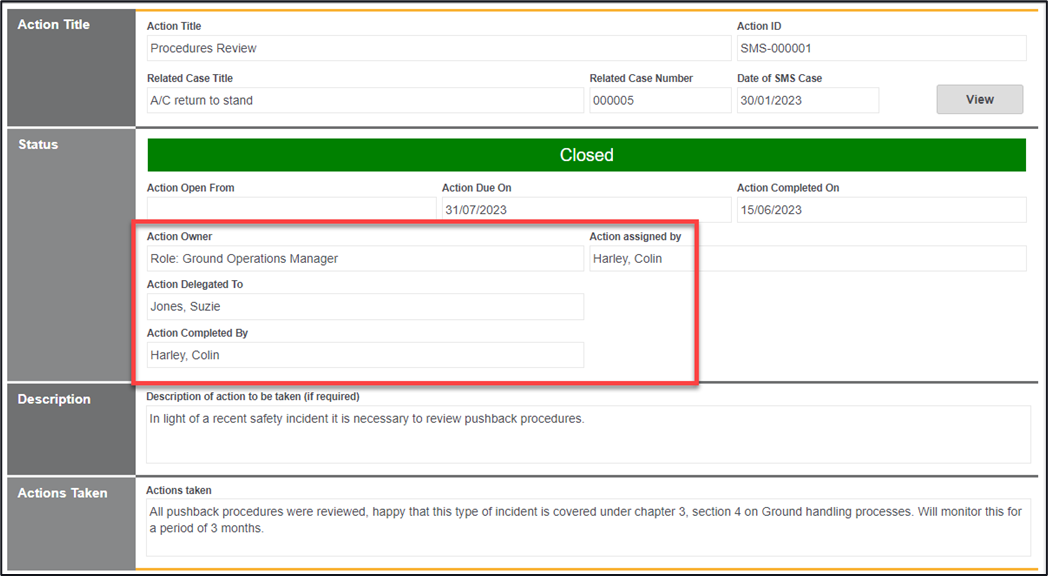Select the Status section header

(38, 145)
